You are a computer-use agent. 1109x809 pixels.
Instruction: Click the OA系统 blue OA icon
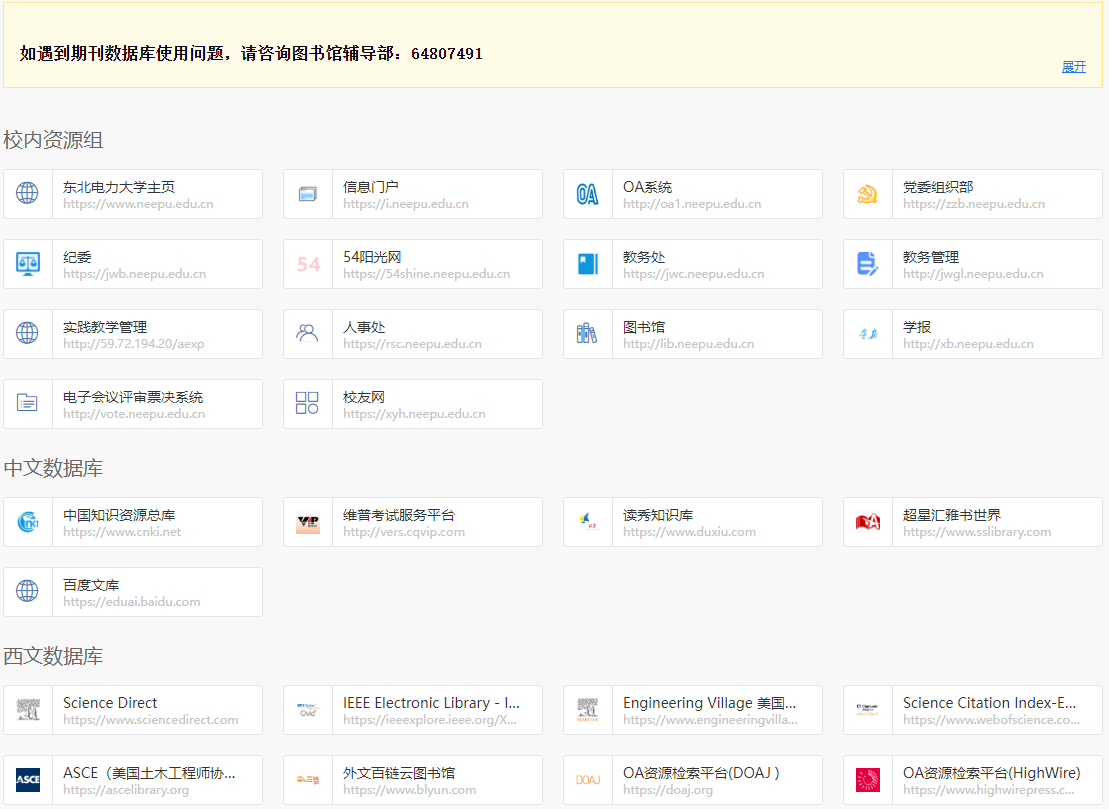588,194
